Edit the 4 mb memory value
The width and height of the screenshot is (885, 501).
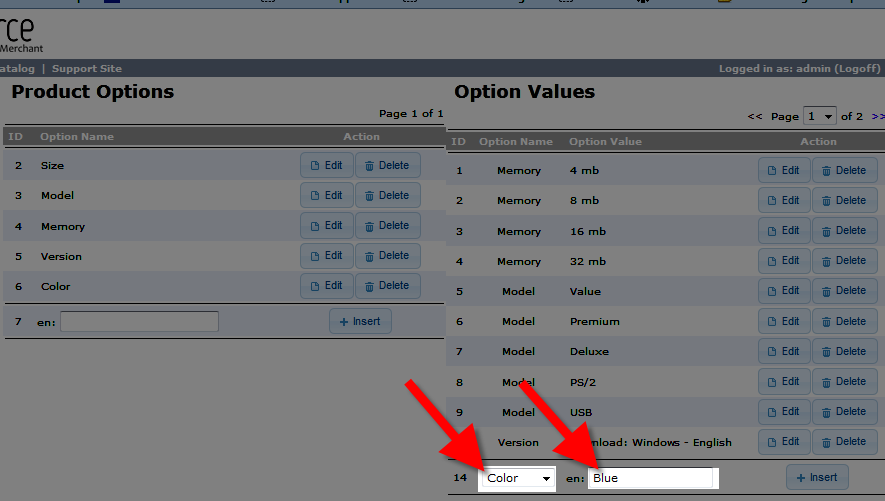(783, 170)
